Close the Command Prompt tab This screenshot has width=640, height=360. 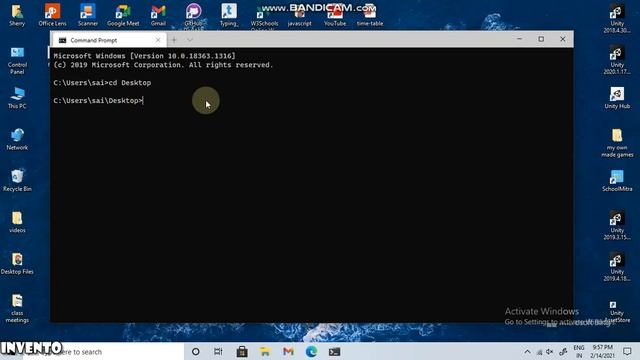click(x=158, y=40)
